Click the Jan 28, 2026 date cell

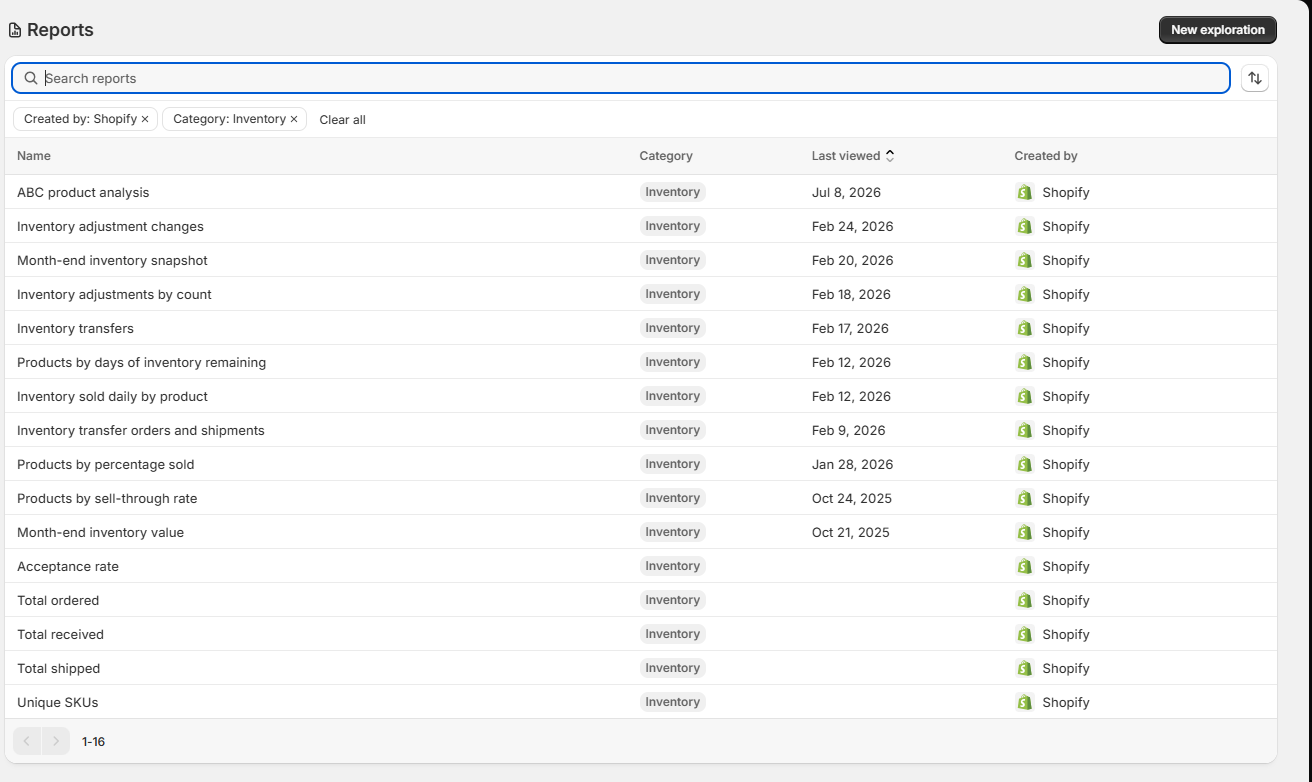pyautogui.click(x=853, y=464)
